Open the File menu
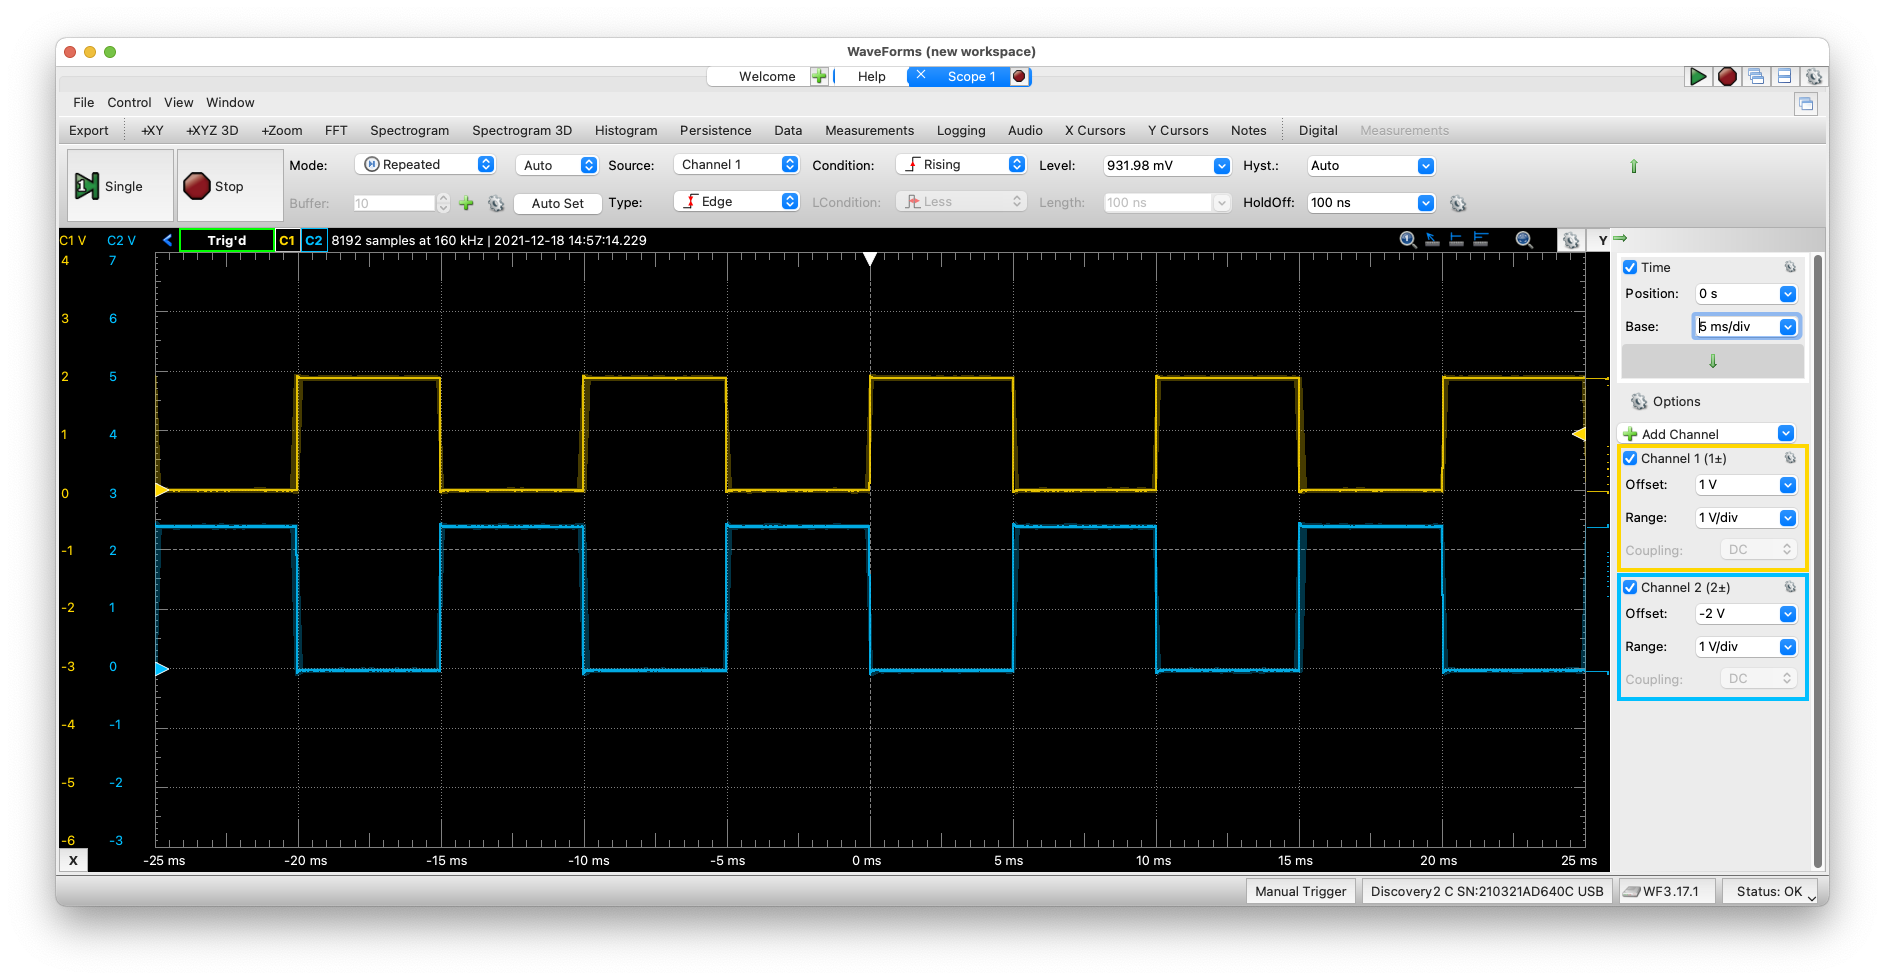 [83, 102]
